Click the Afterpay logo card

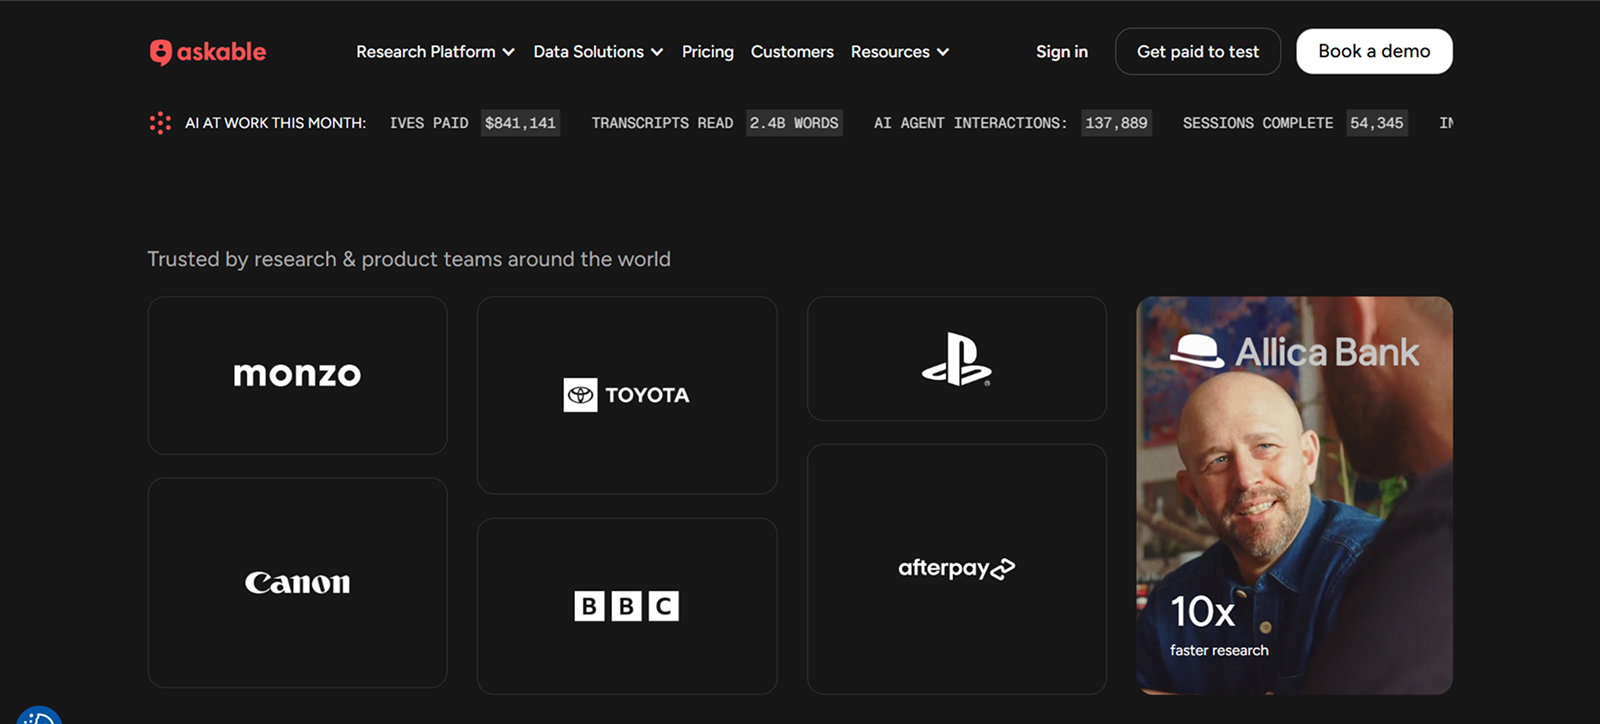(957, 569)
